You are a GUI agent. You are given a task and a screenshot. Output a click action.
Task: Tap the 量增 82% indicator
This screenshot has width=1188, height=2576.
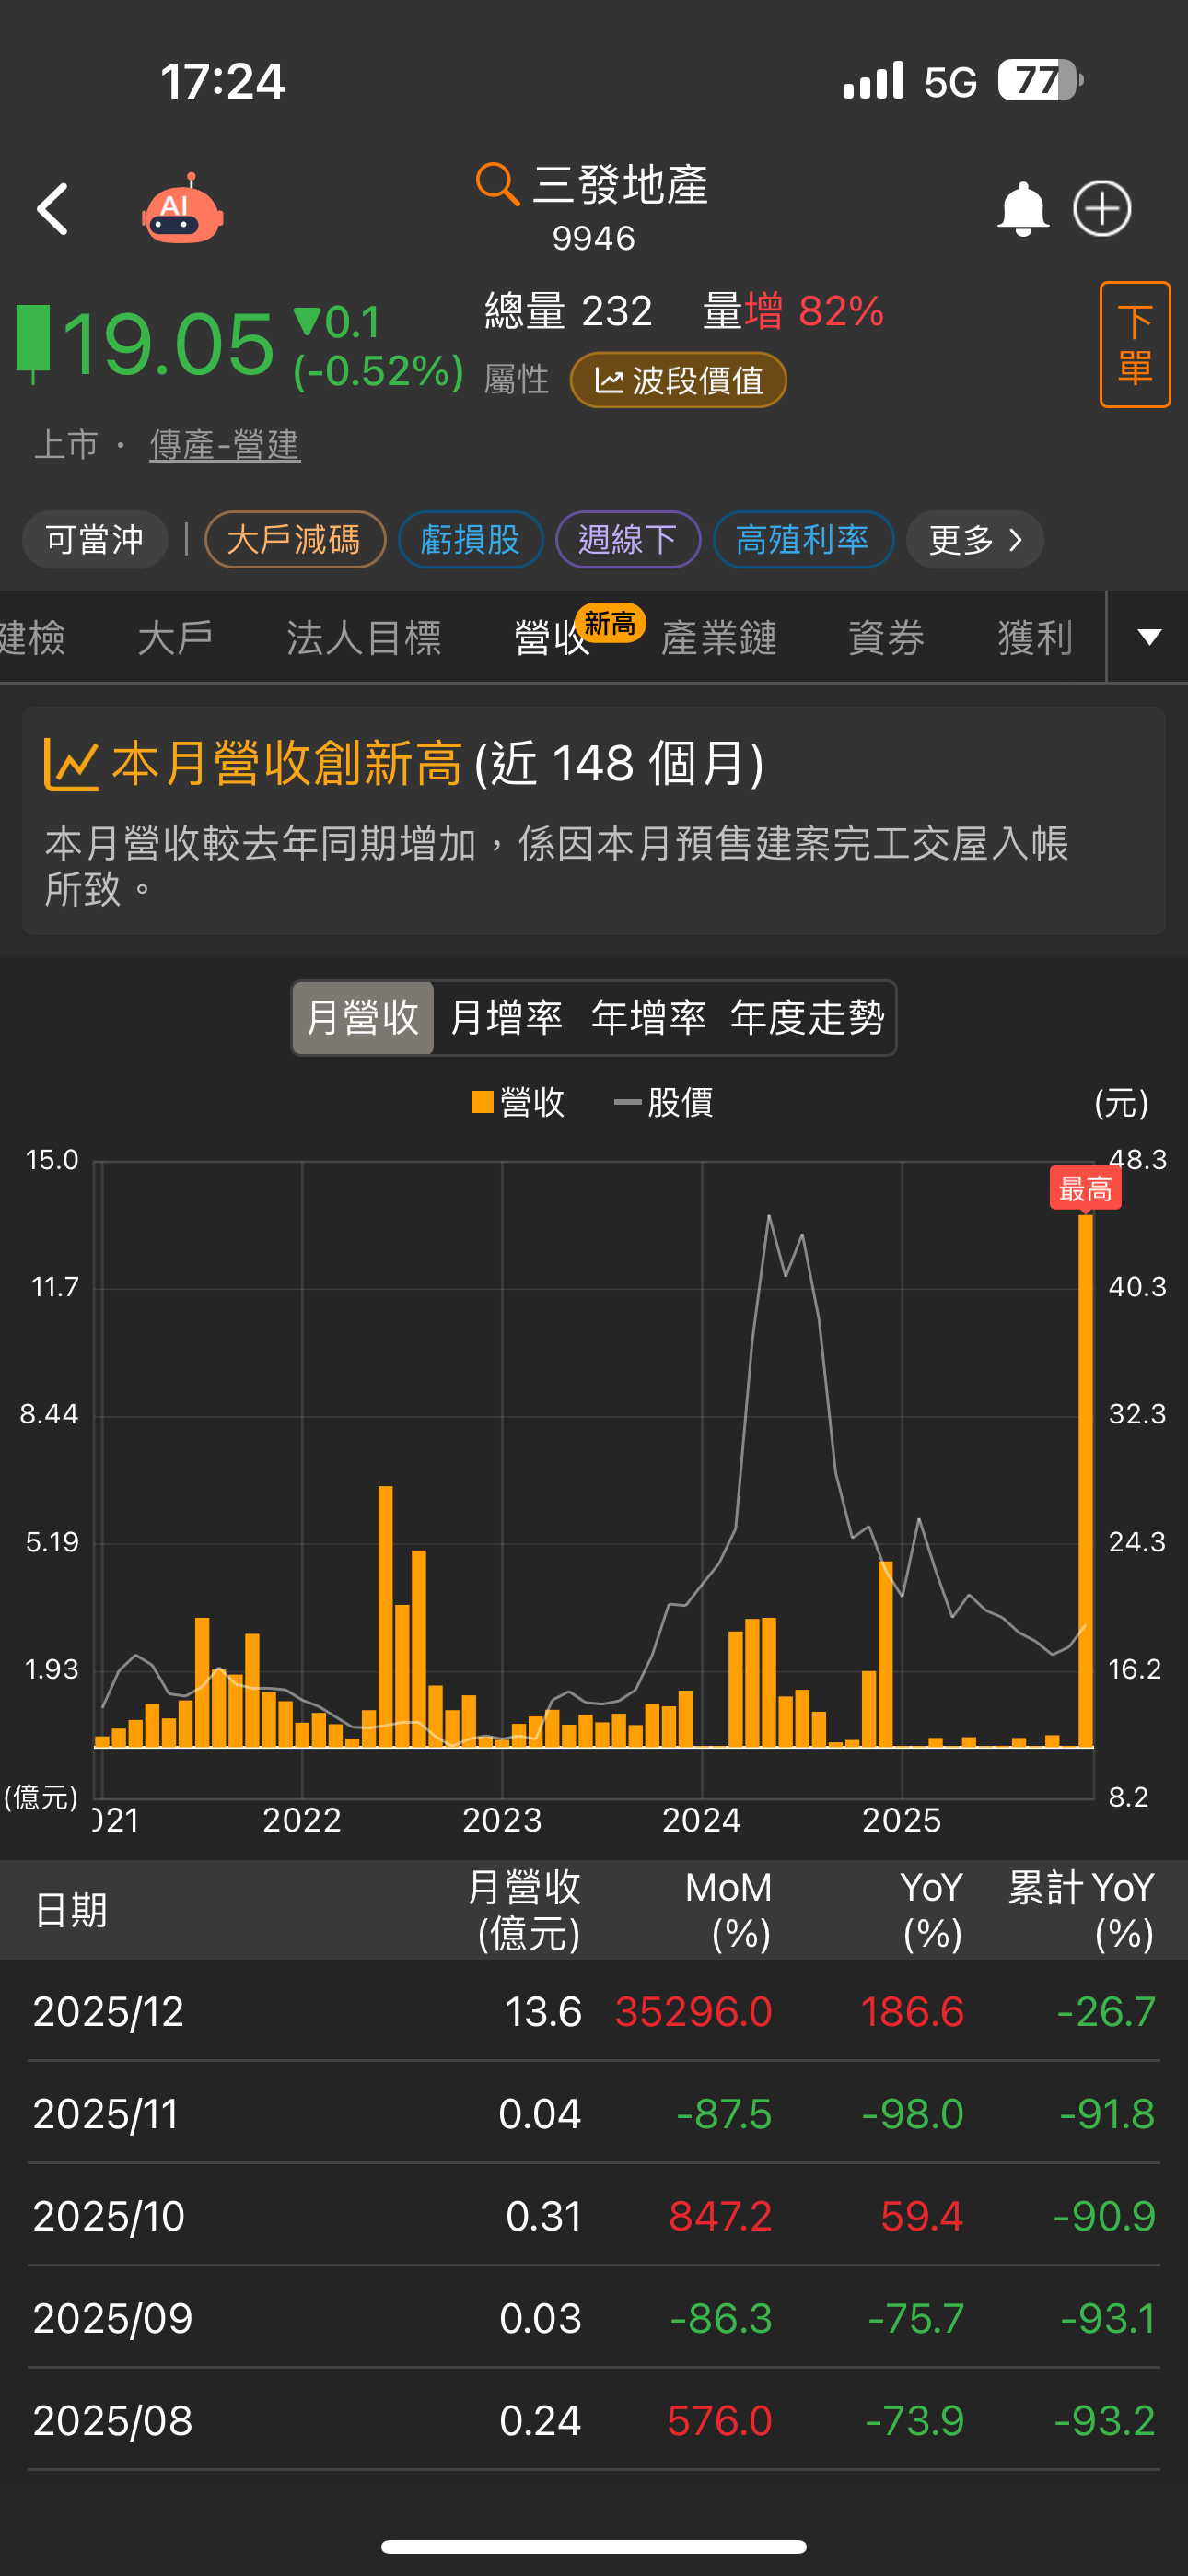click(x=794, y=311)
